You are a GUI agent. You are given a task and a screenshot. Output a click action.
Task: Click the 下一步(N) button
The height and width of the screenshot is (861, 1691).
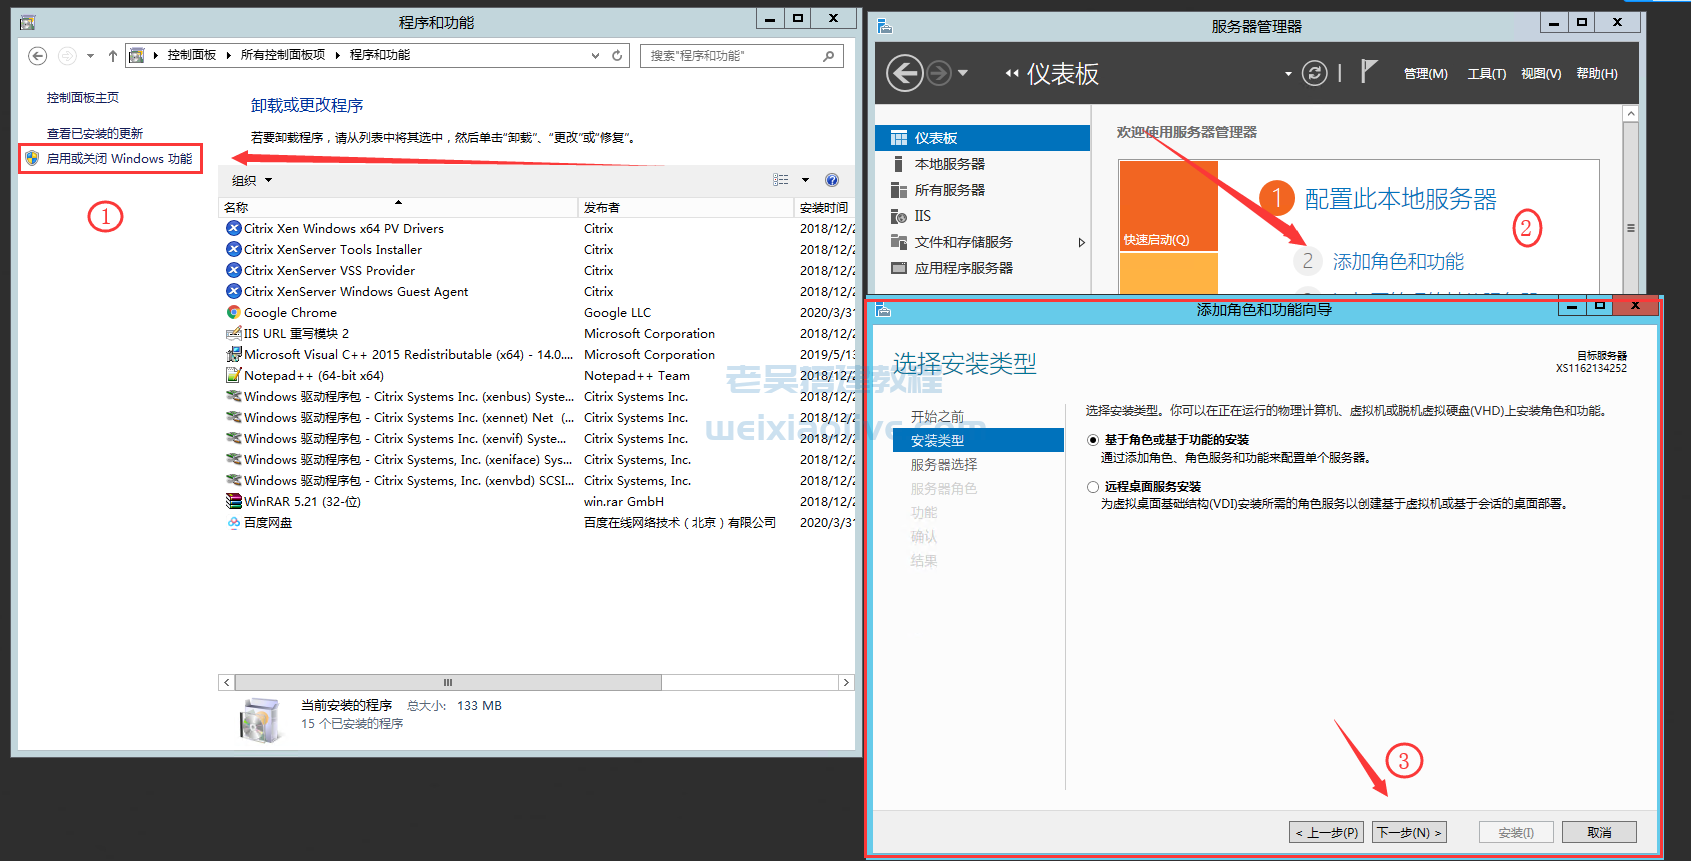pyautogui.click(x=1409, y=832)
